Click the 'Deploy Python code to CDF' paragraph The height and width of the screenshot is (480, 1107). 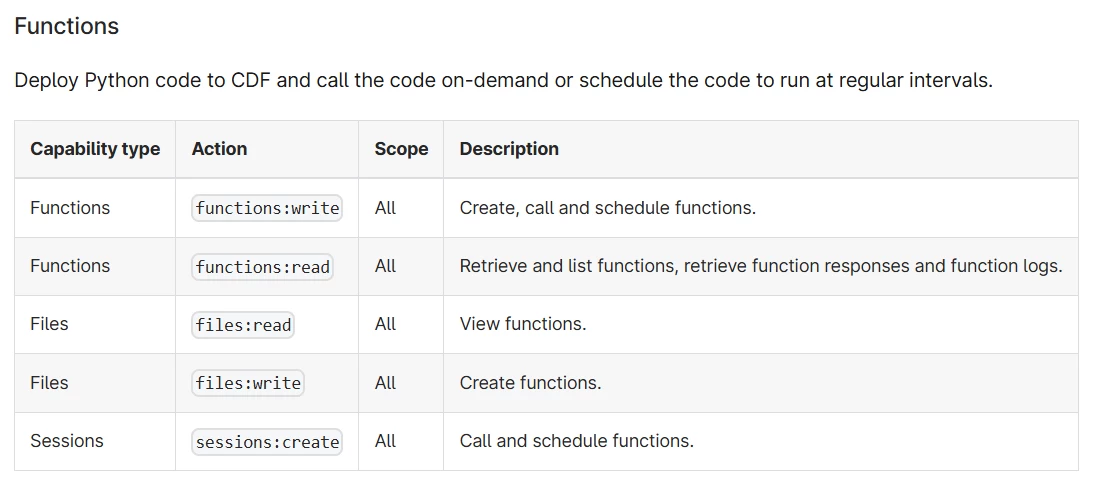click(x=503, y=81)
